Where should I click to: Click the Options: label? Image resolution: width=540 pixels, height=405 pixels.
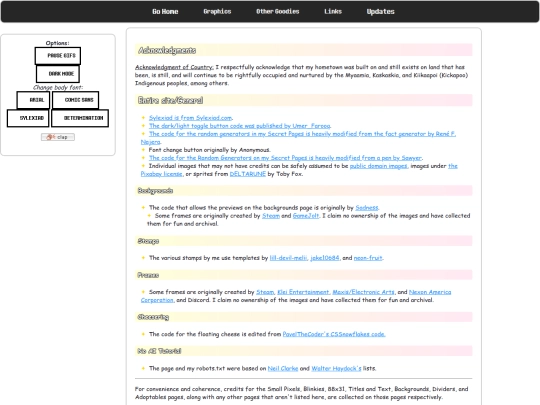[x=58, y=43]
